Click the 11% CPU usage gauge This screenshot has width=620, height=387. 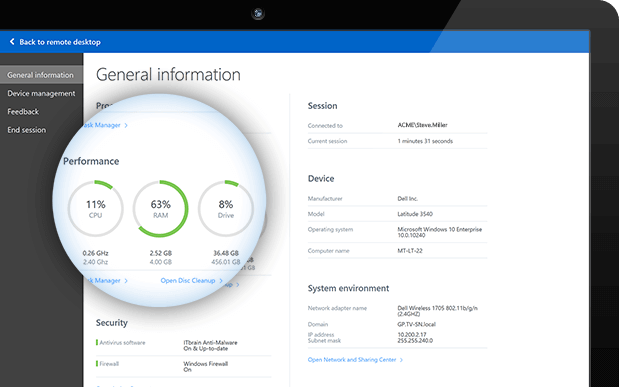click(x=95, y=209)
